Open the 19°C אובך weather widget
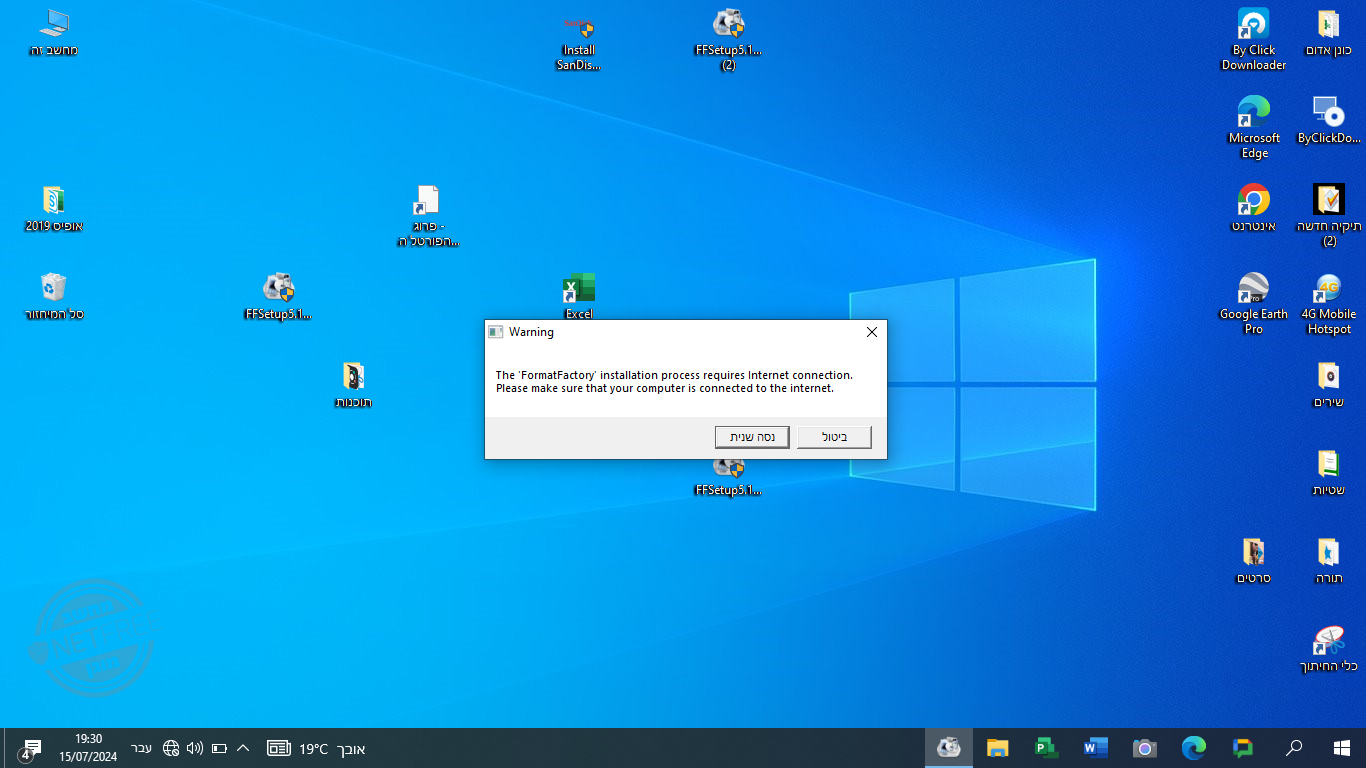Viewport: 1366px width, 768px height. click(x=316, y=748)
